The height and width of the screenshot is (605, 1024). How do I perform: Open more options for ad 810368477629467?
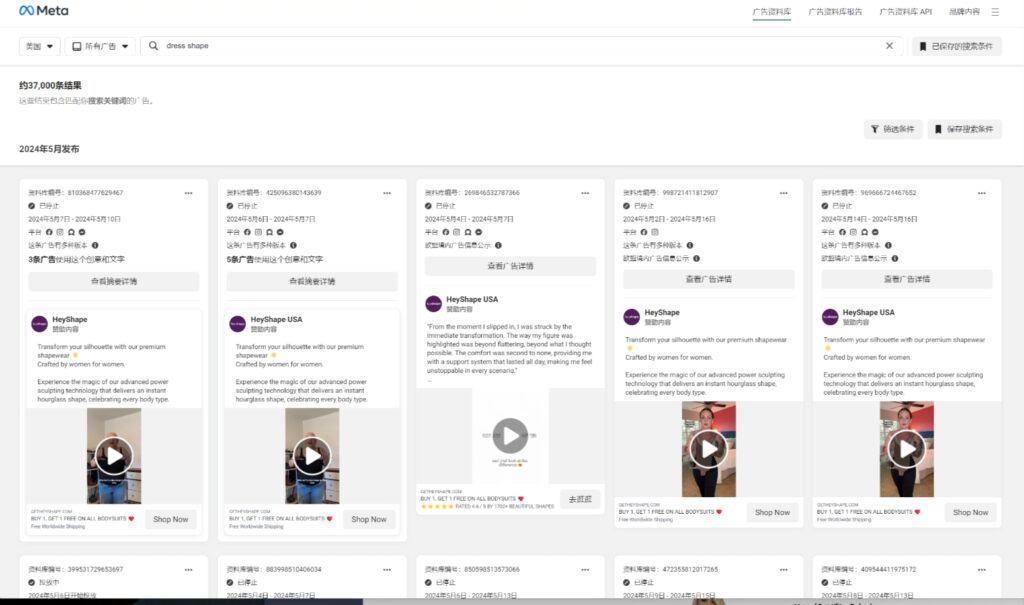point(189,193)
